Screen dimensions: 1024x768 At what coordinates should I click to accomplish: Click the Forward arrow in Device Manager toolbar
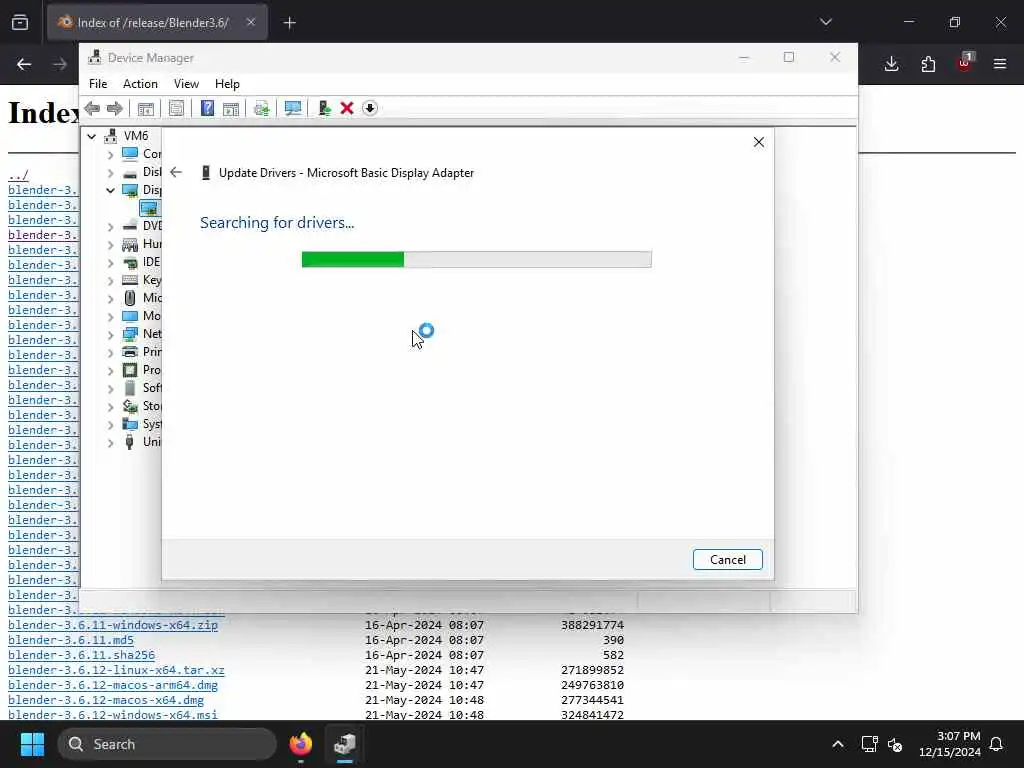point(115,108)
